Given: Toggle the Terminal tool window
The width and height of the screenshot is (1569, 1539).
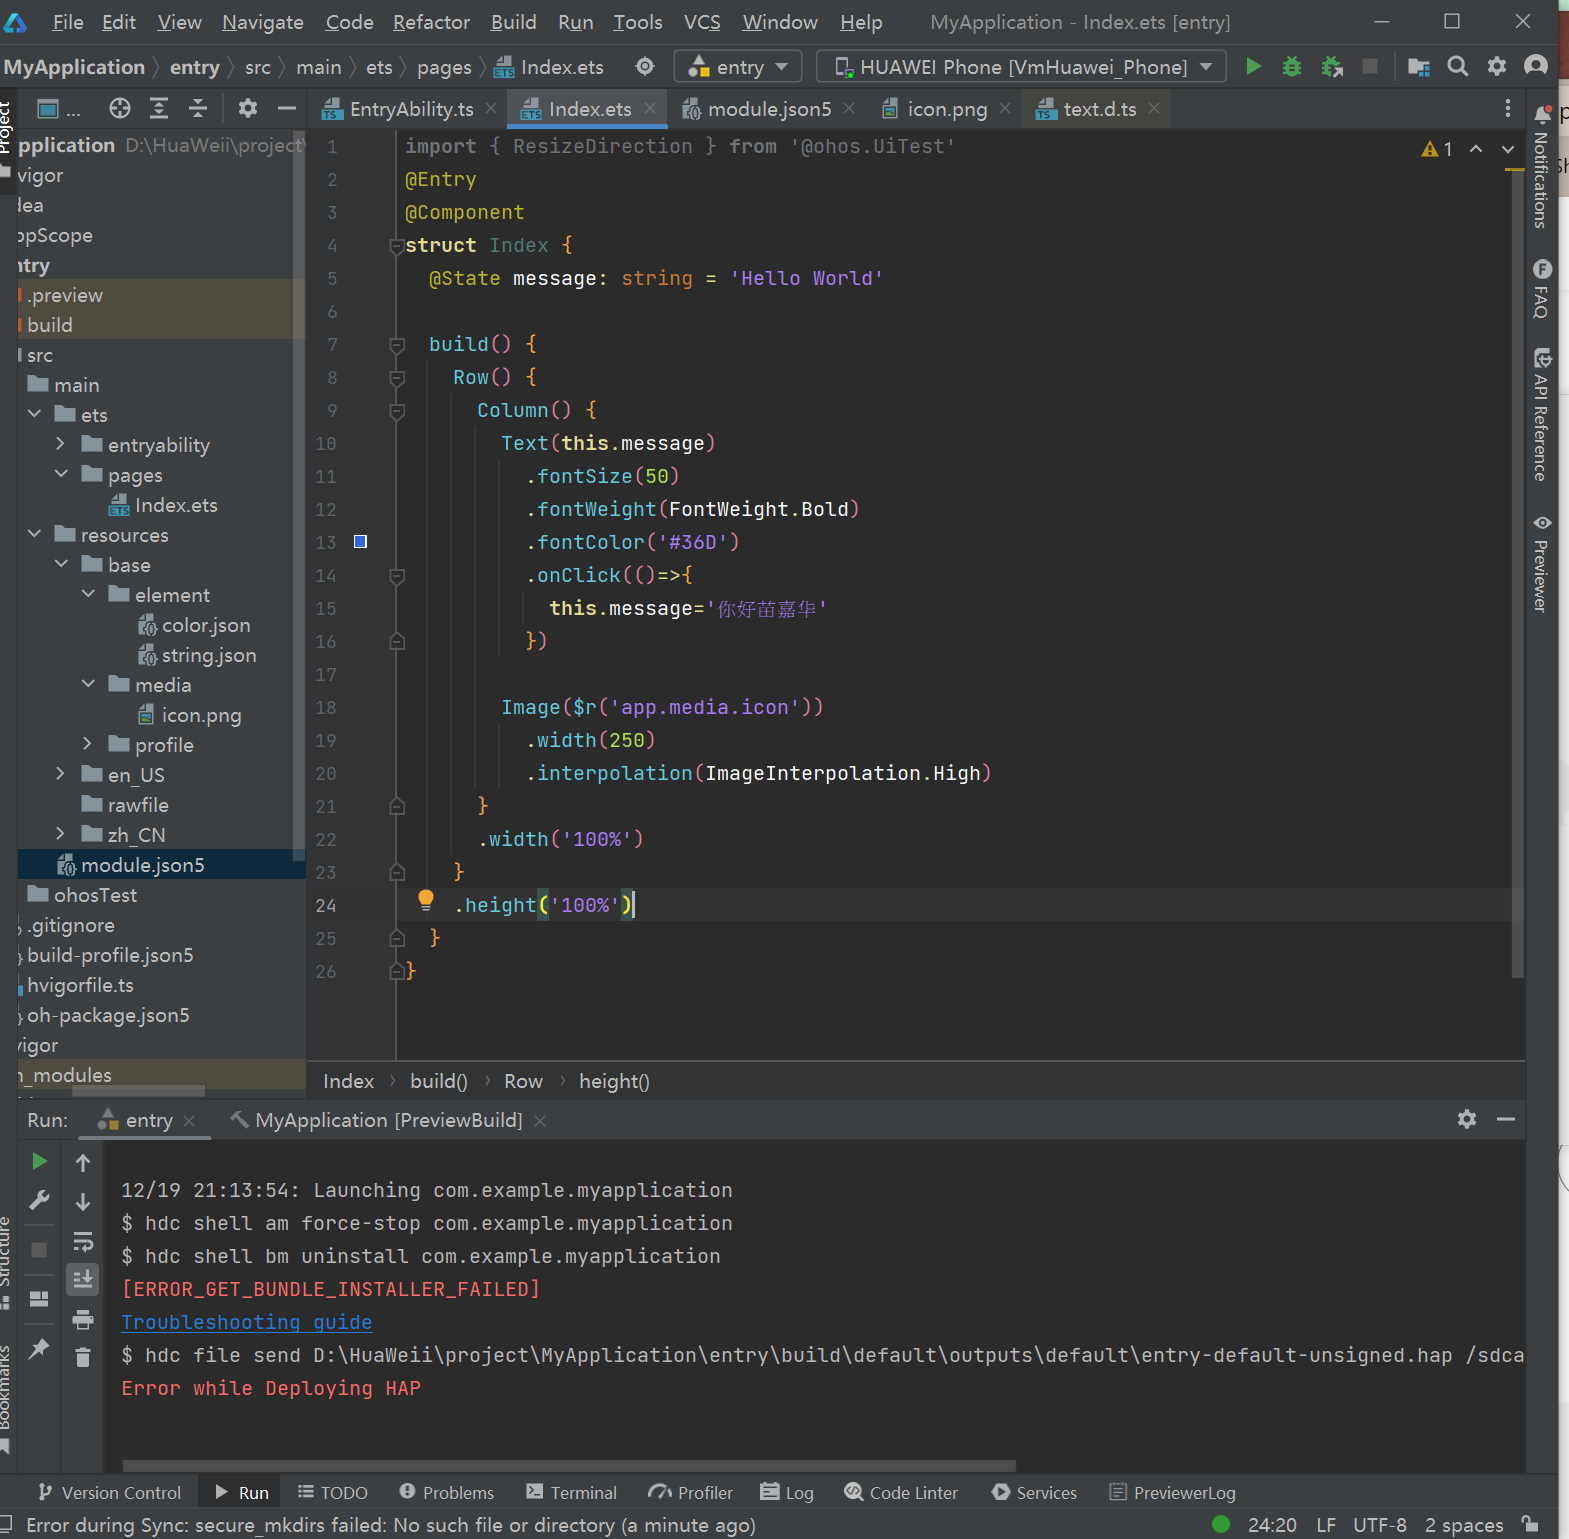Looking at the screenshot, I should [572, 1492].
